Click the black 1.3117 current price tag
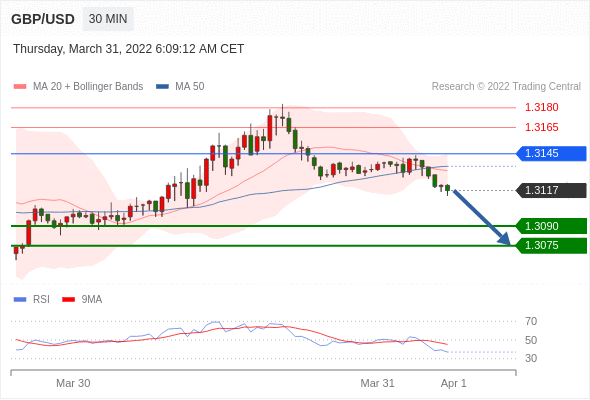 tap(551, 190)
